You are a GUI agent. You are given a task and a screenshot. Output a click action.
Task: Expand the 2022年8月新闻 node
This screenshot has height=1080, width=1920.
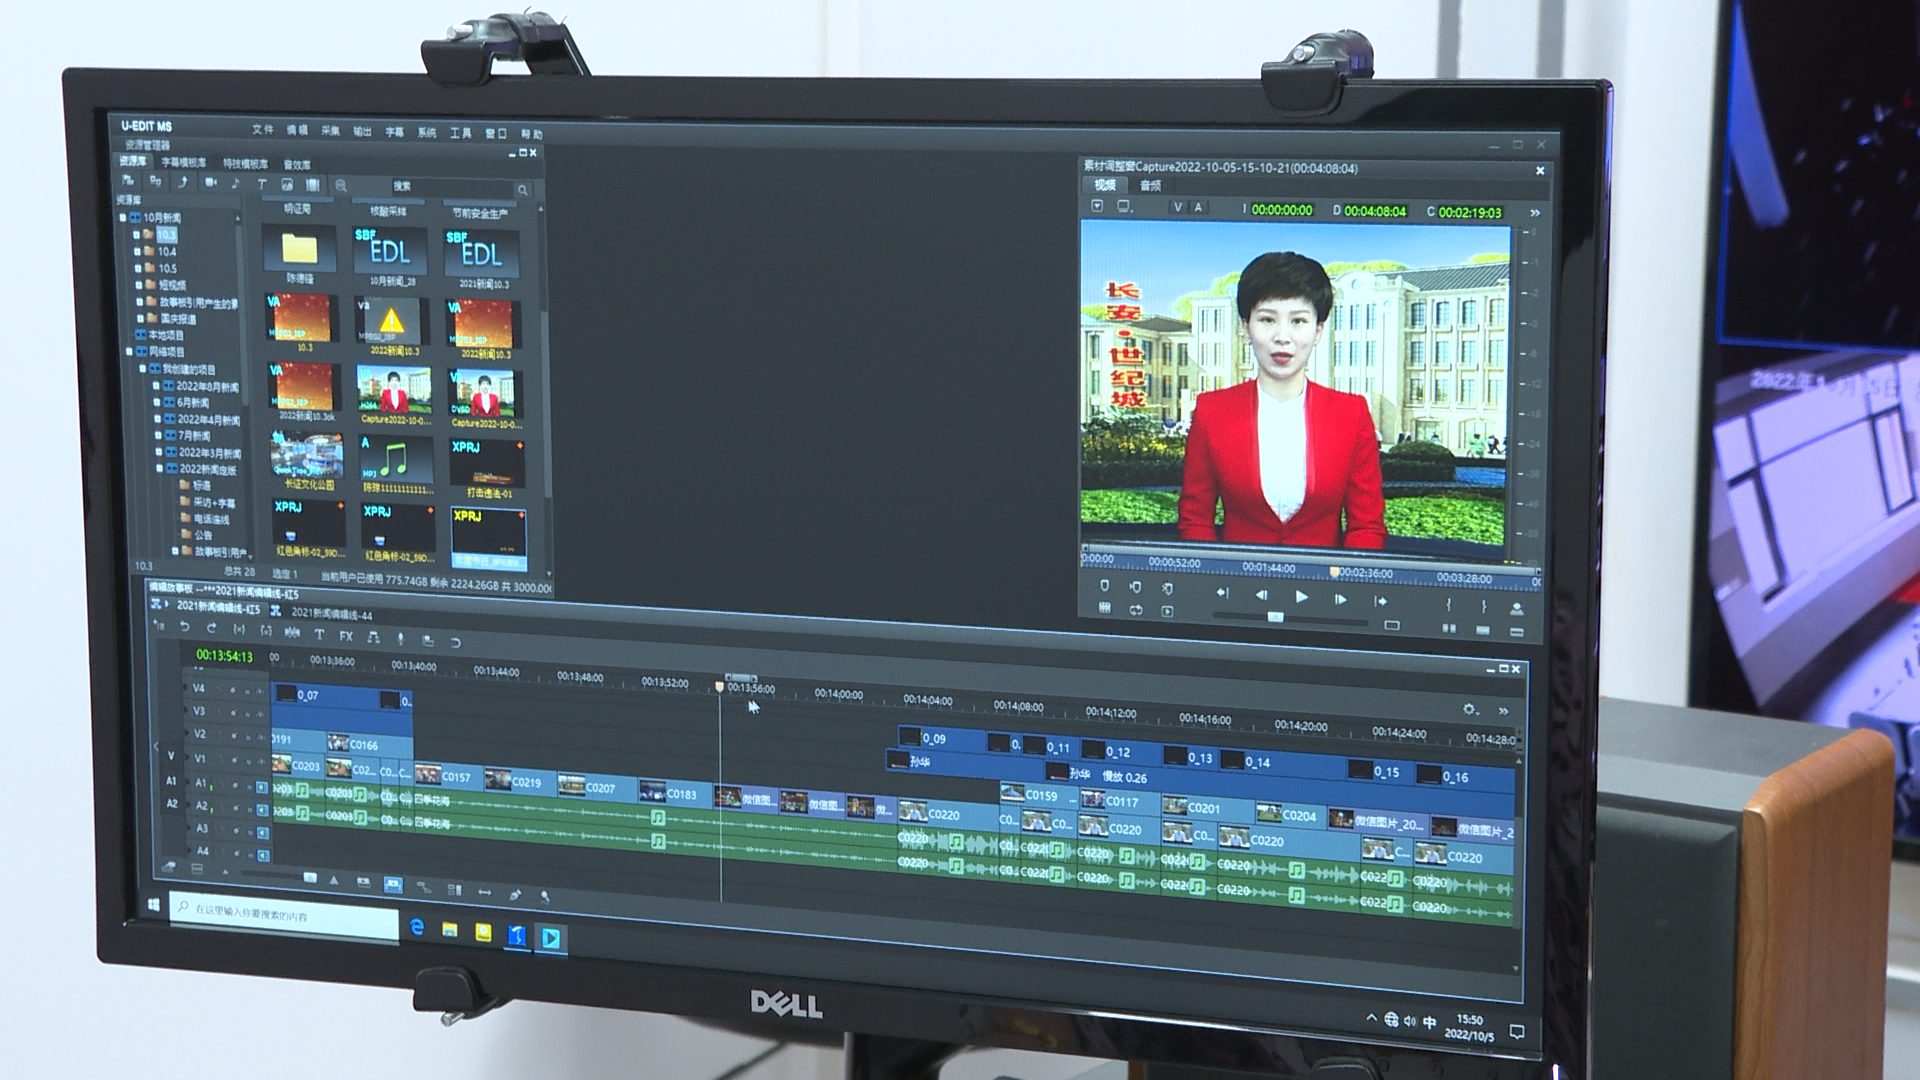[156, 386]
